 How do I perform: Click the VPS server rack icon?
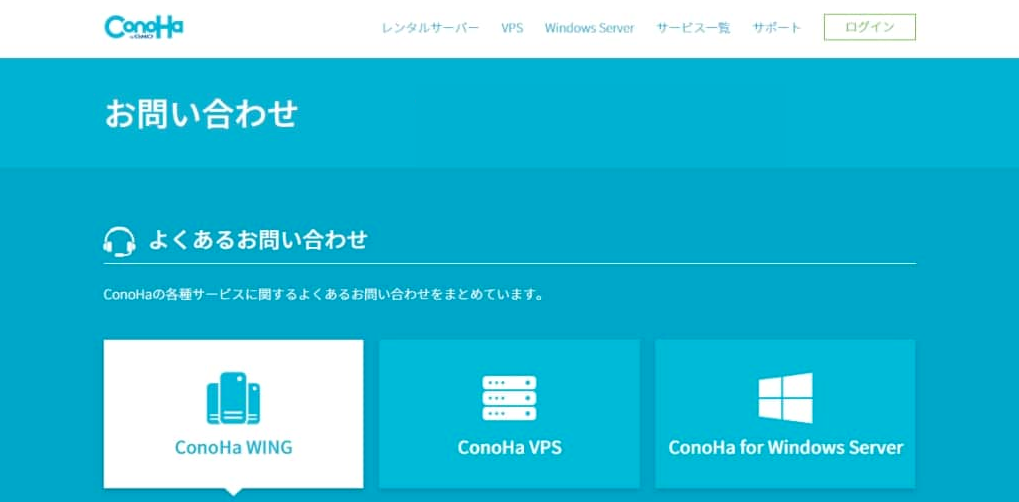[x=510, y=398]
